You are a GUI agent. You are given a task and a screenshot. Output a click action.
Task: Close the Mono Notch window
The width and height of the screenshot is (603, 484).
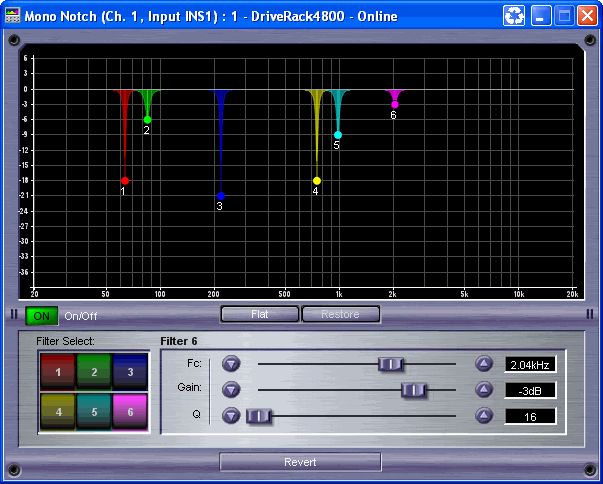[x=587, y=16]
